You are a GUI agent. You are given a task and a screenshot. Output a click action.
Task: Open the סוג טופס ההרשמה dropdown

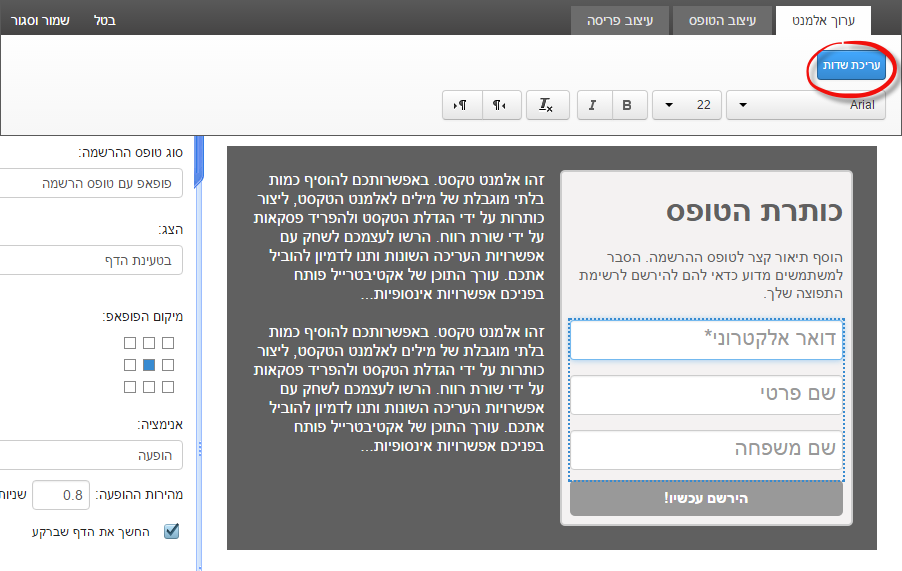(x=91, y=183)
